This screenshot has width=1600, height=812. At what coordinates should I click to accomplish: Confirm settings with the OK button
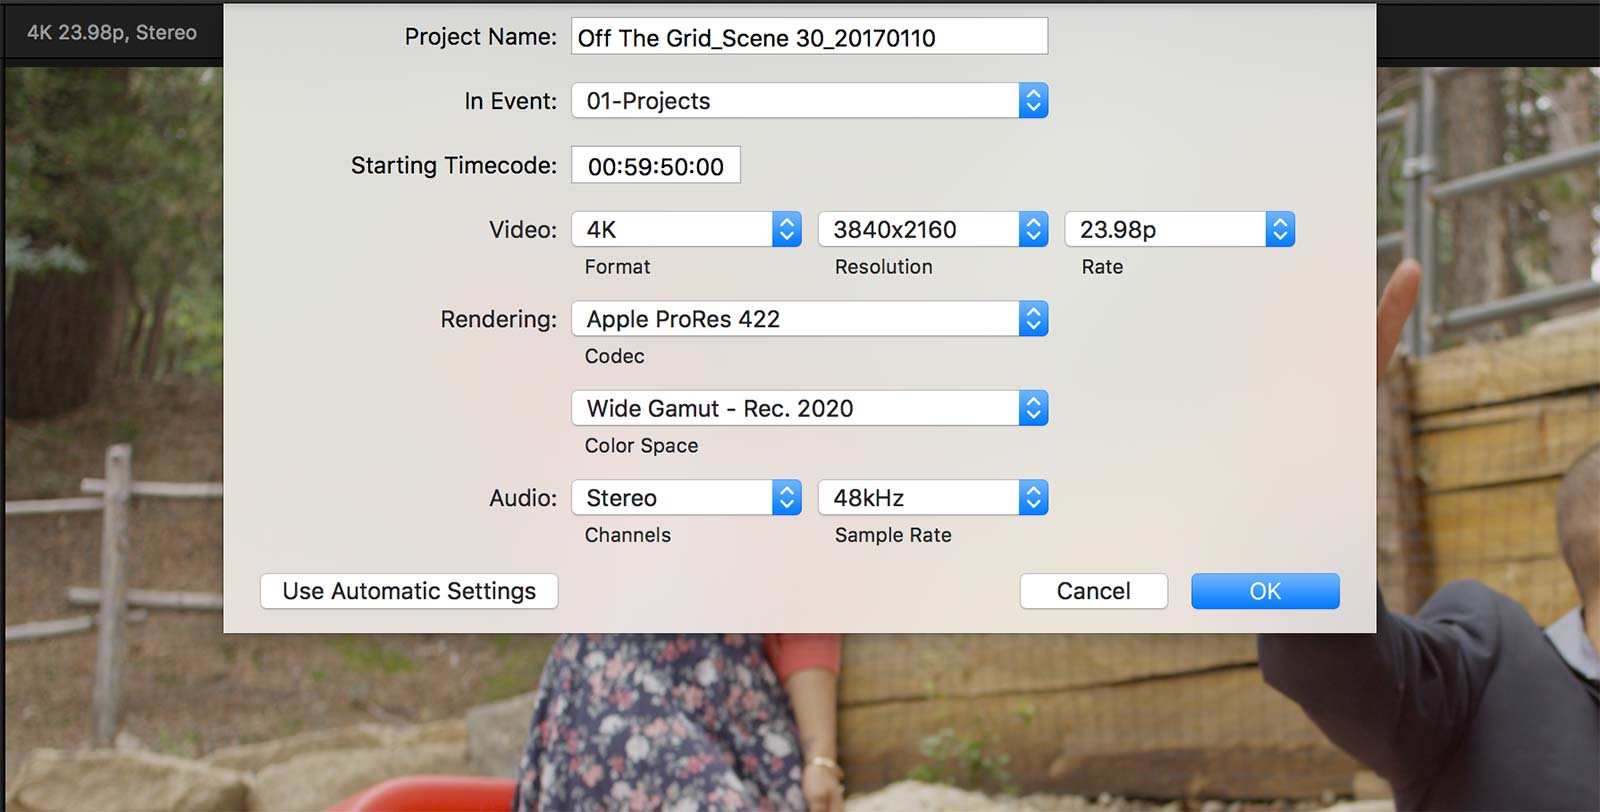(1265, 591)
